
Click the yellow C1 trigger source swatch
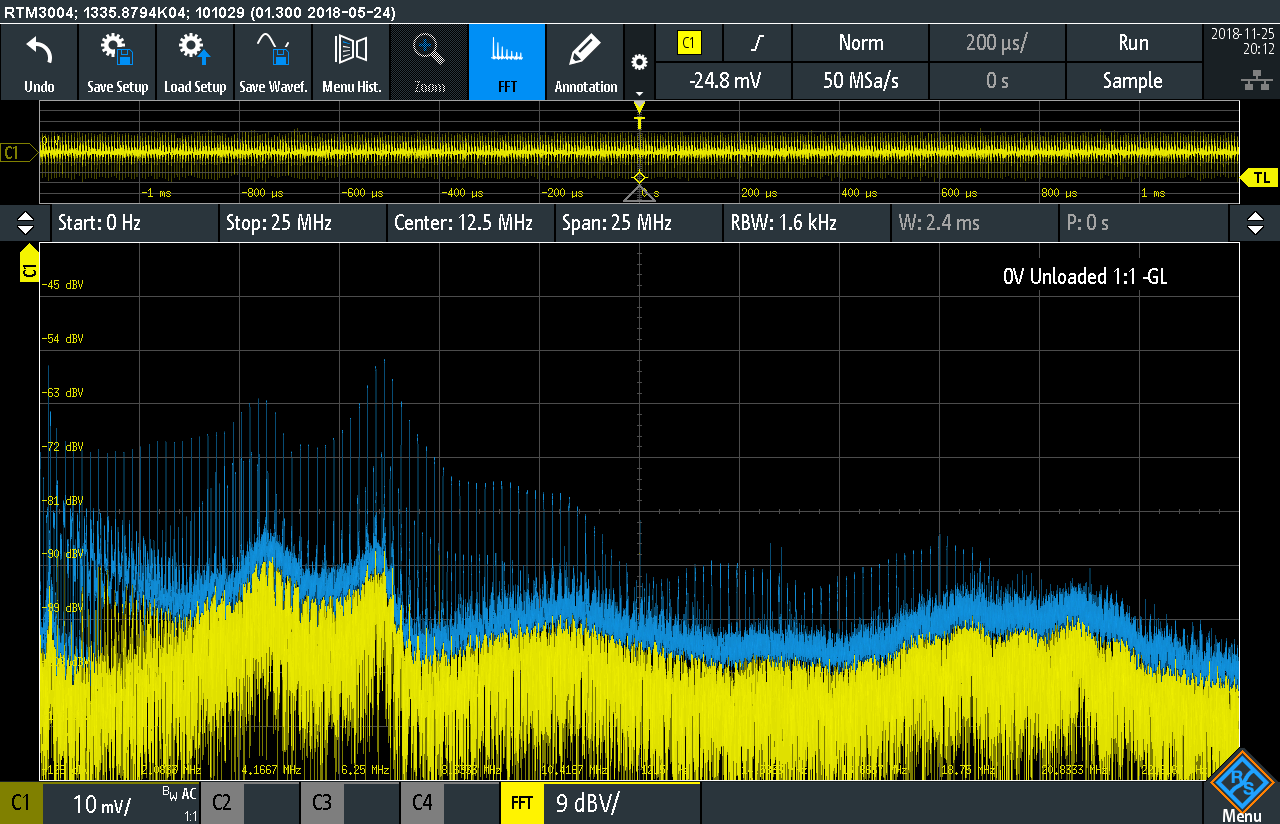[x=689, y=43]
